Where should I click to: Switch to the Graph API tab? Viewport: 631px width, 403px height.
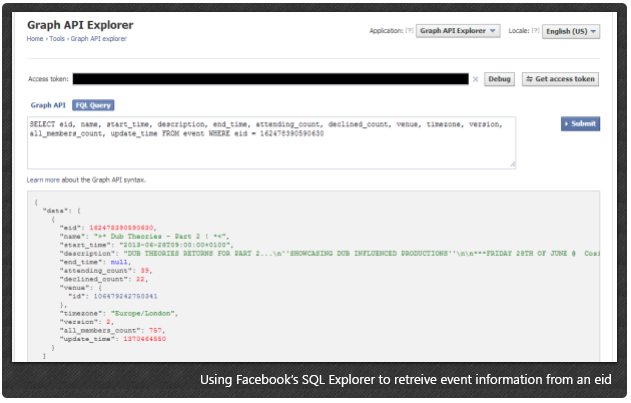click(48, 105)
